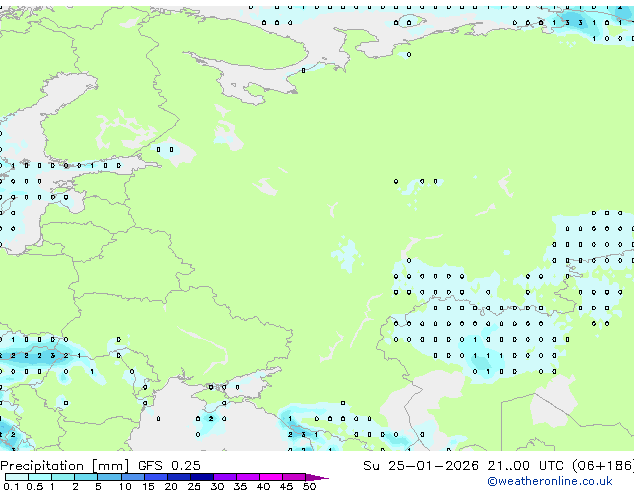The image size is (634, 490).
Task: Pick the 10 to 15 mm legend swatch
Action: coord(133,477)
